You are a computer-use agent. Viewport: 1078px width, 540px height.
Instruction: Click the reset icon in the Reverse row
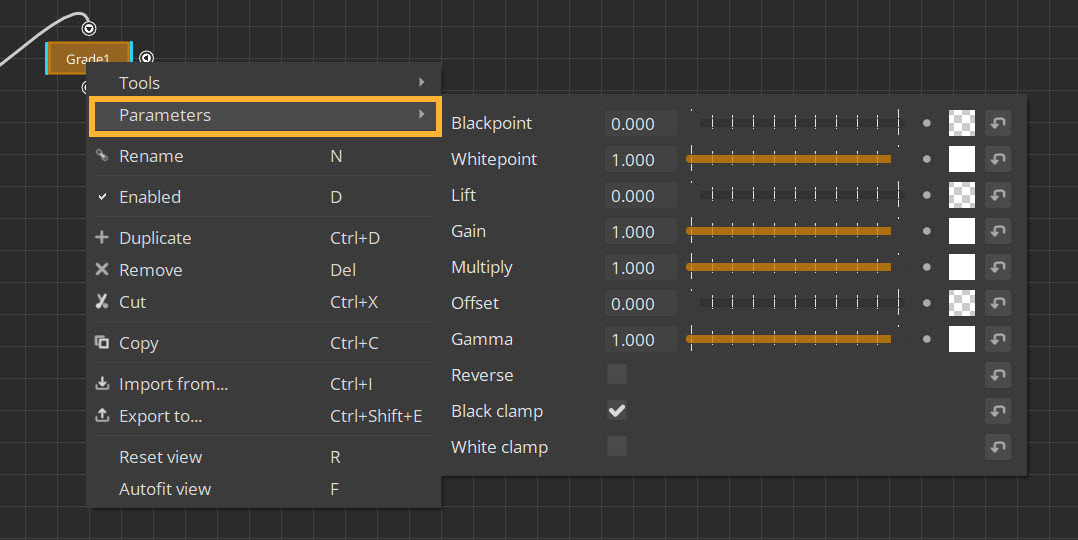click(x=997, y=375)
